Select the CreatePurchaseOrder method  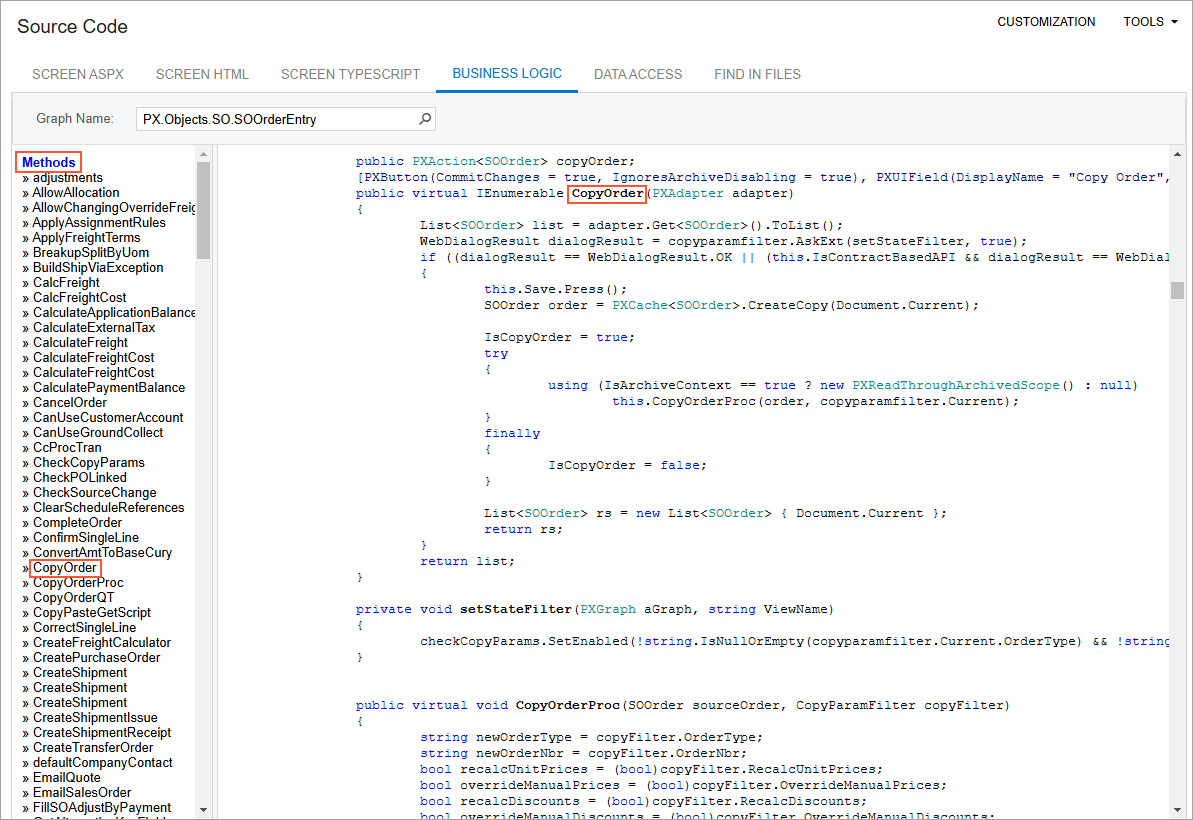[96, 658]
